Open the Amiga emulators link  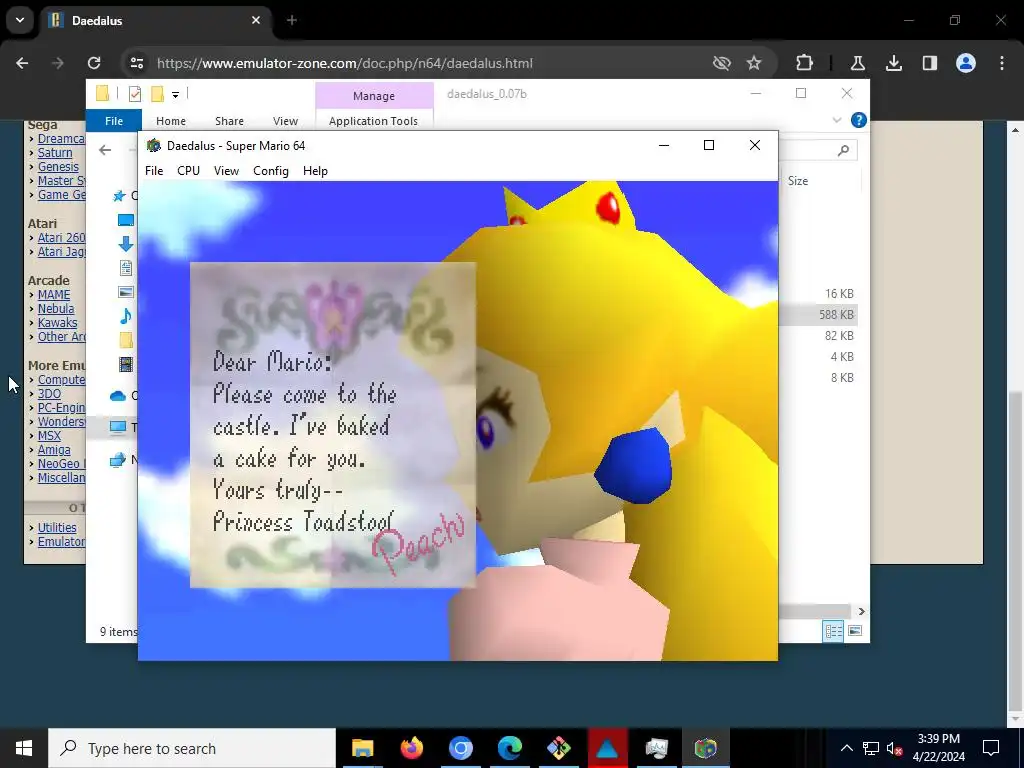click(54, 449)
